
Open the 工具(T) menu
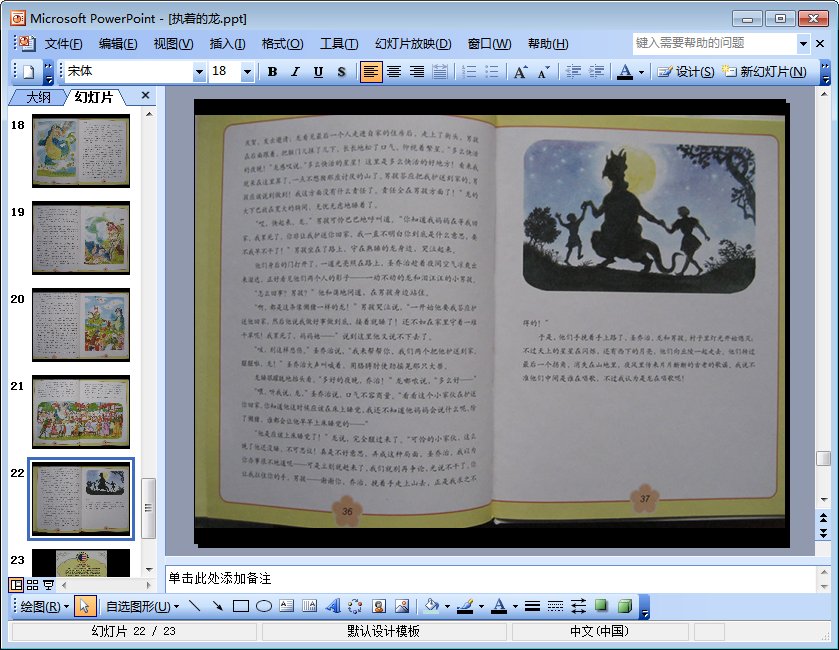tap(339, 44)
